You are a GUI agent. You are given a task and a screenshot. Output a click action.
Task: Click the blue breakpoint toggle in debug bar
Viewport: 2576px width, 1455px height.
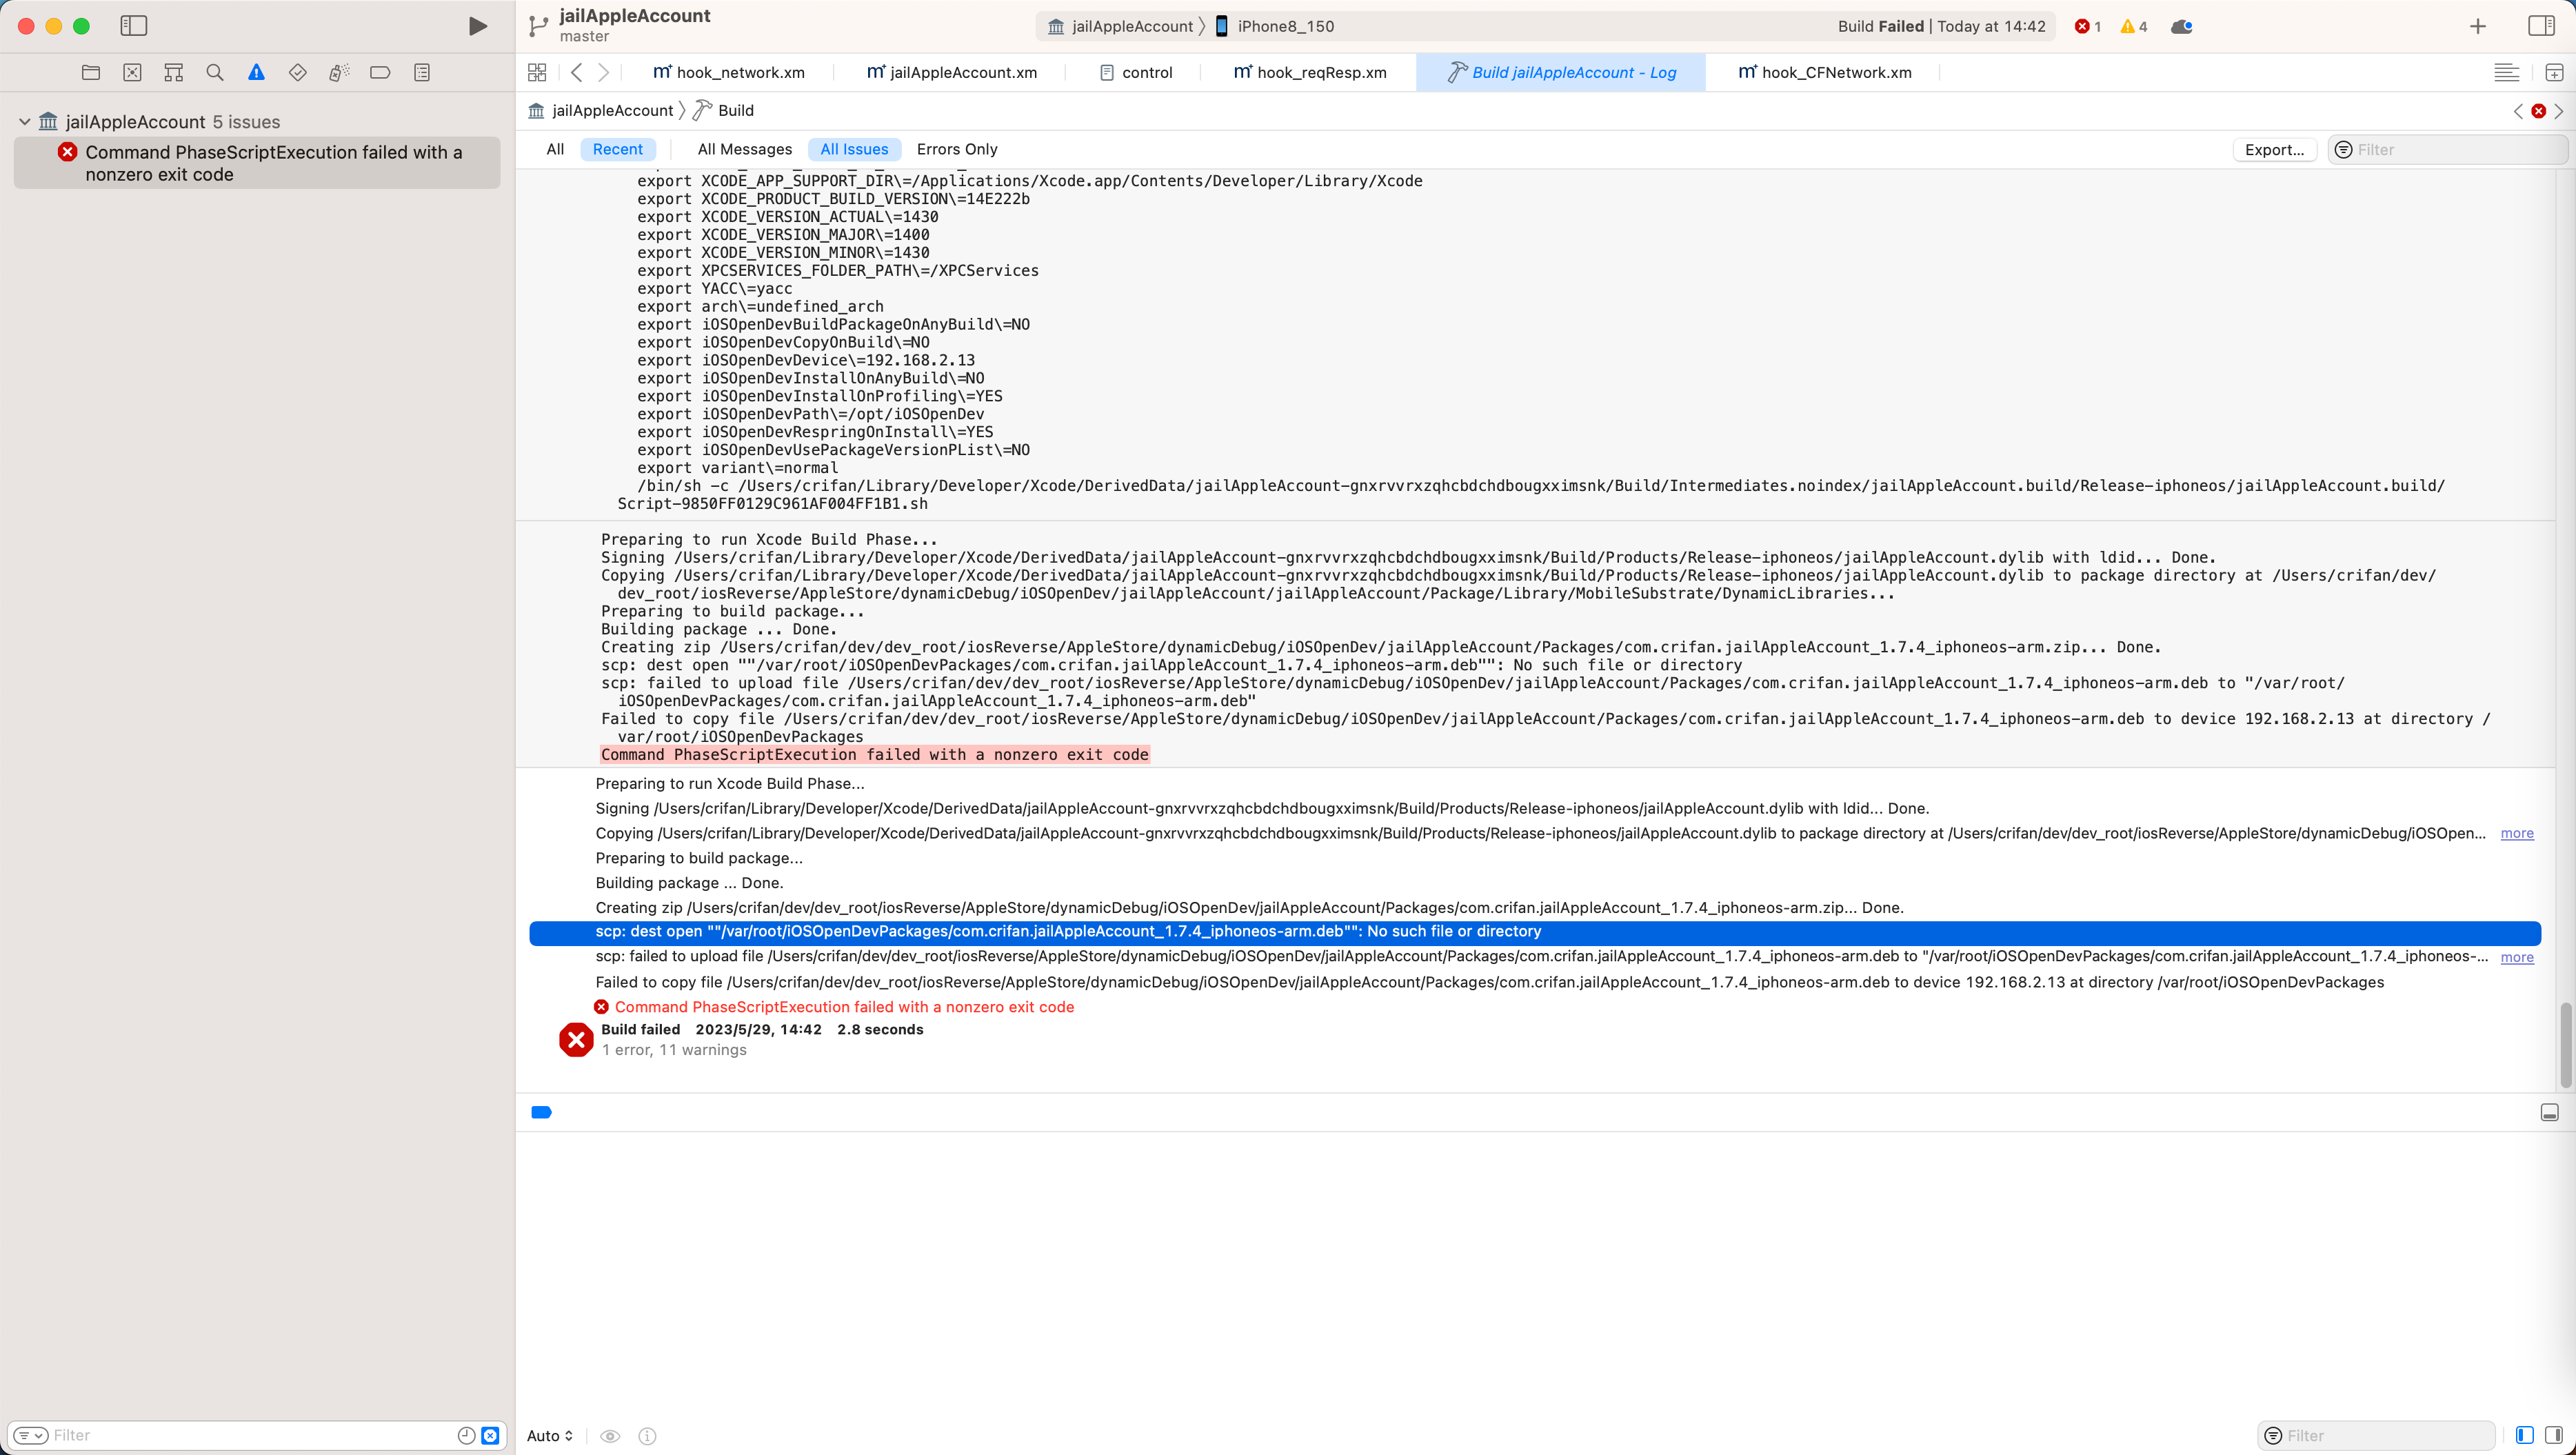point(541,1113)
